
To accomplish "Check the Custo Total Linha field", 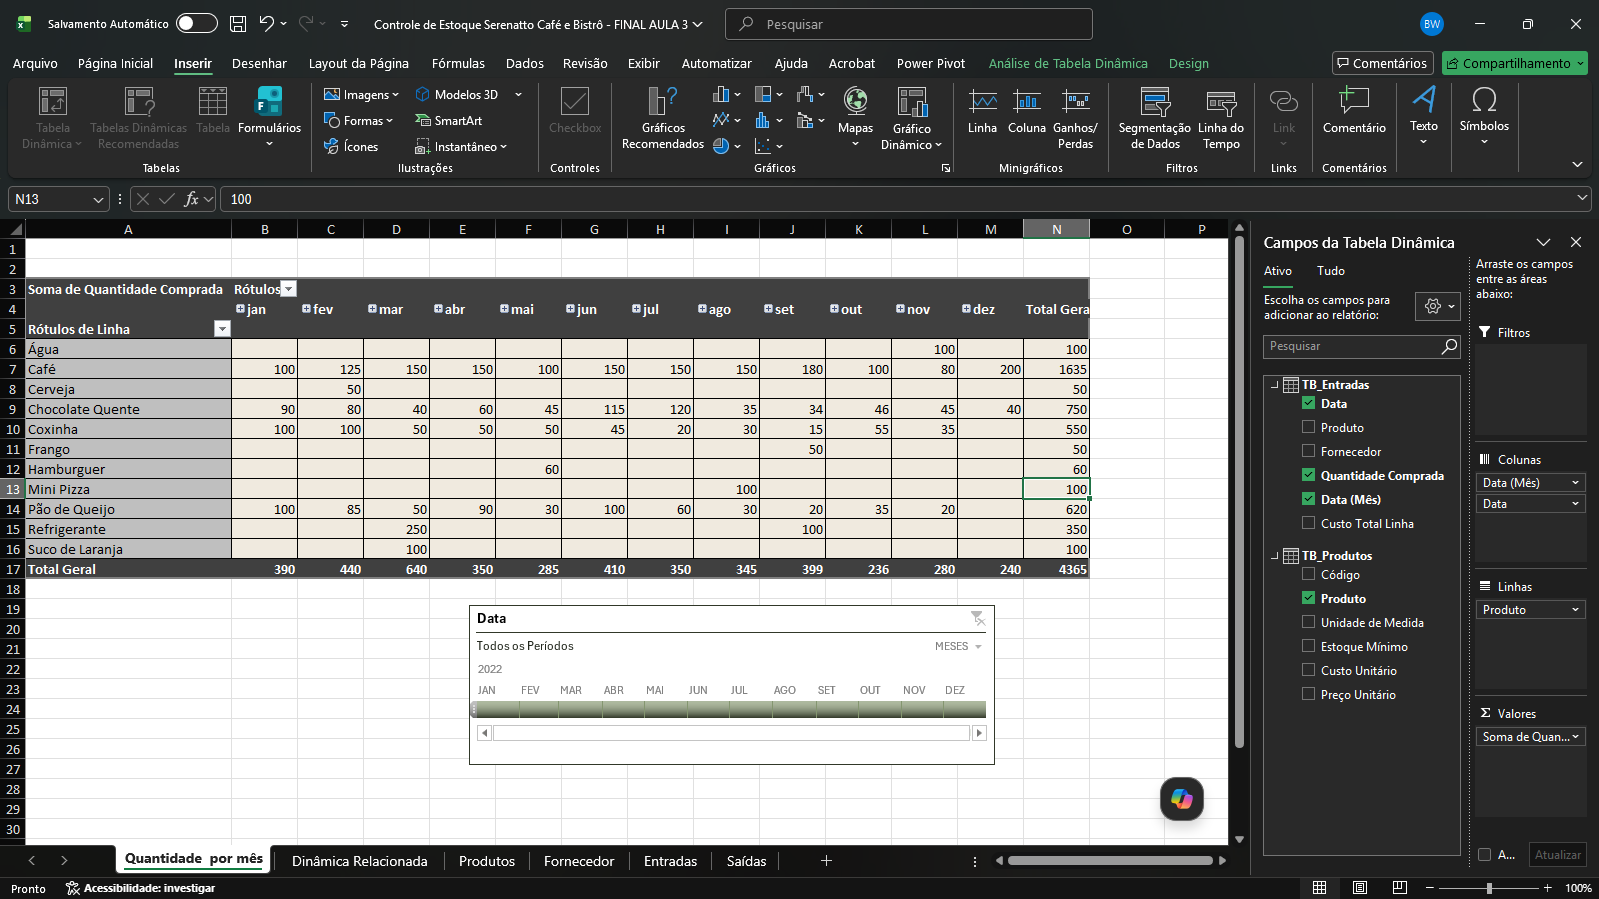I will [1308, 523].
